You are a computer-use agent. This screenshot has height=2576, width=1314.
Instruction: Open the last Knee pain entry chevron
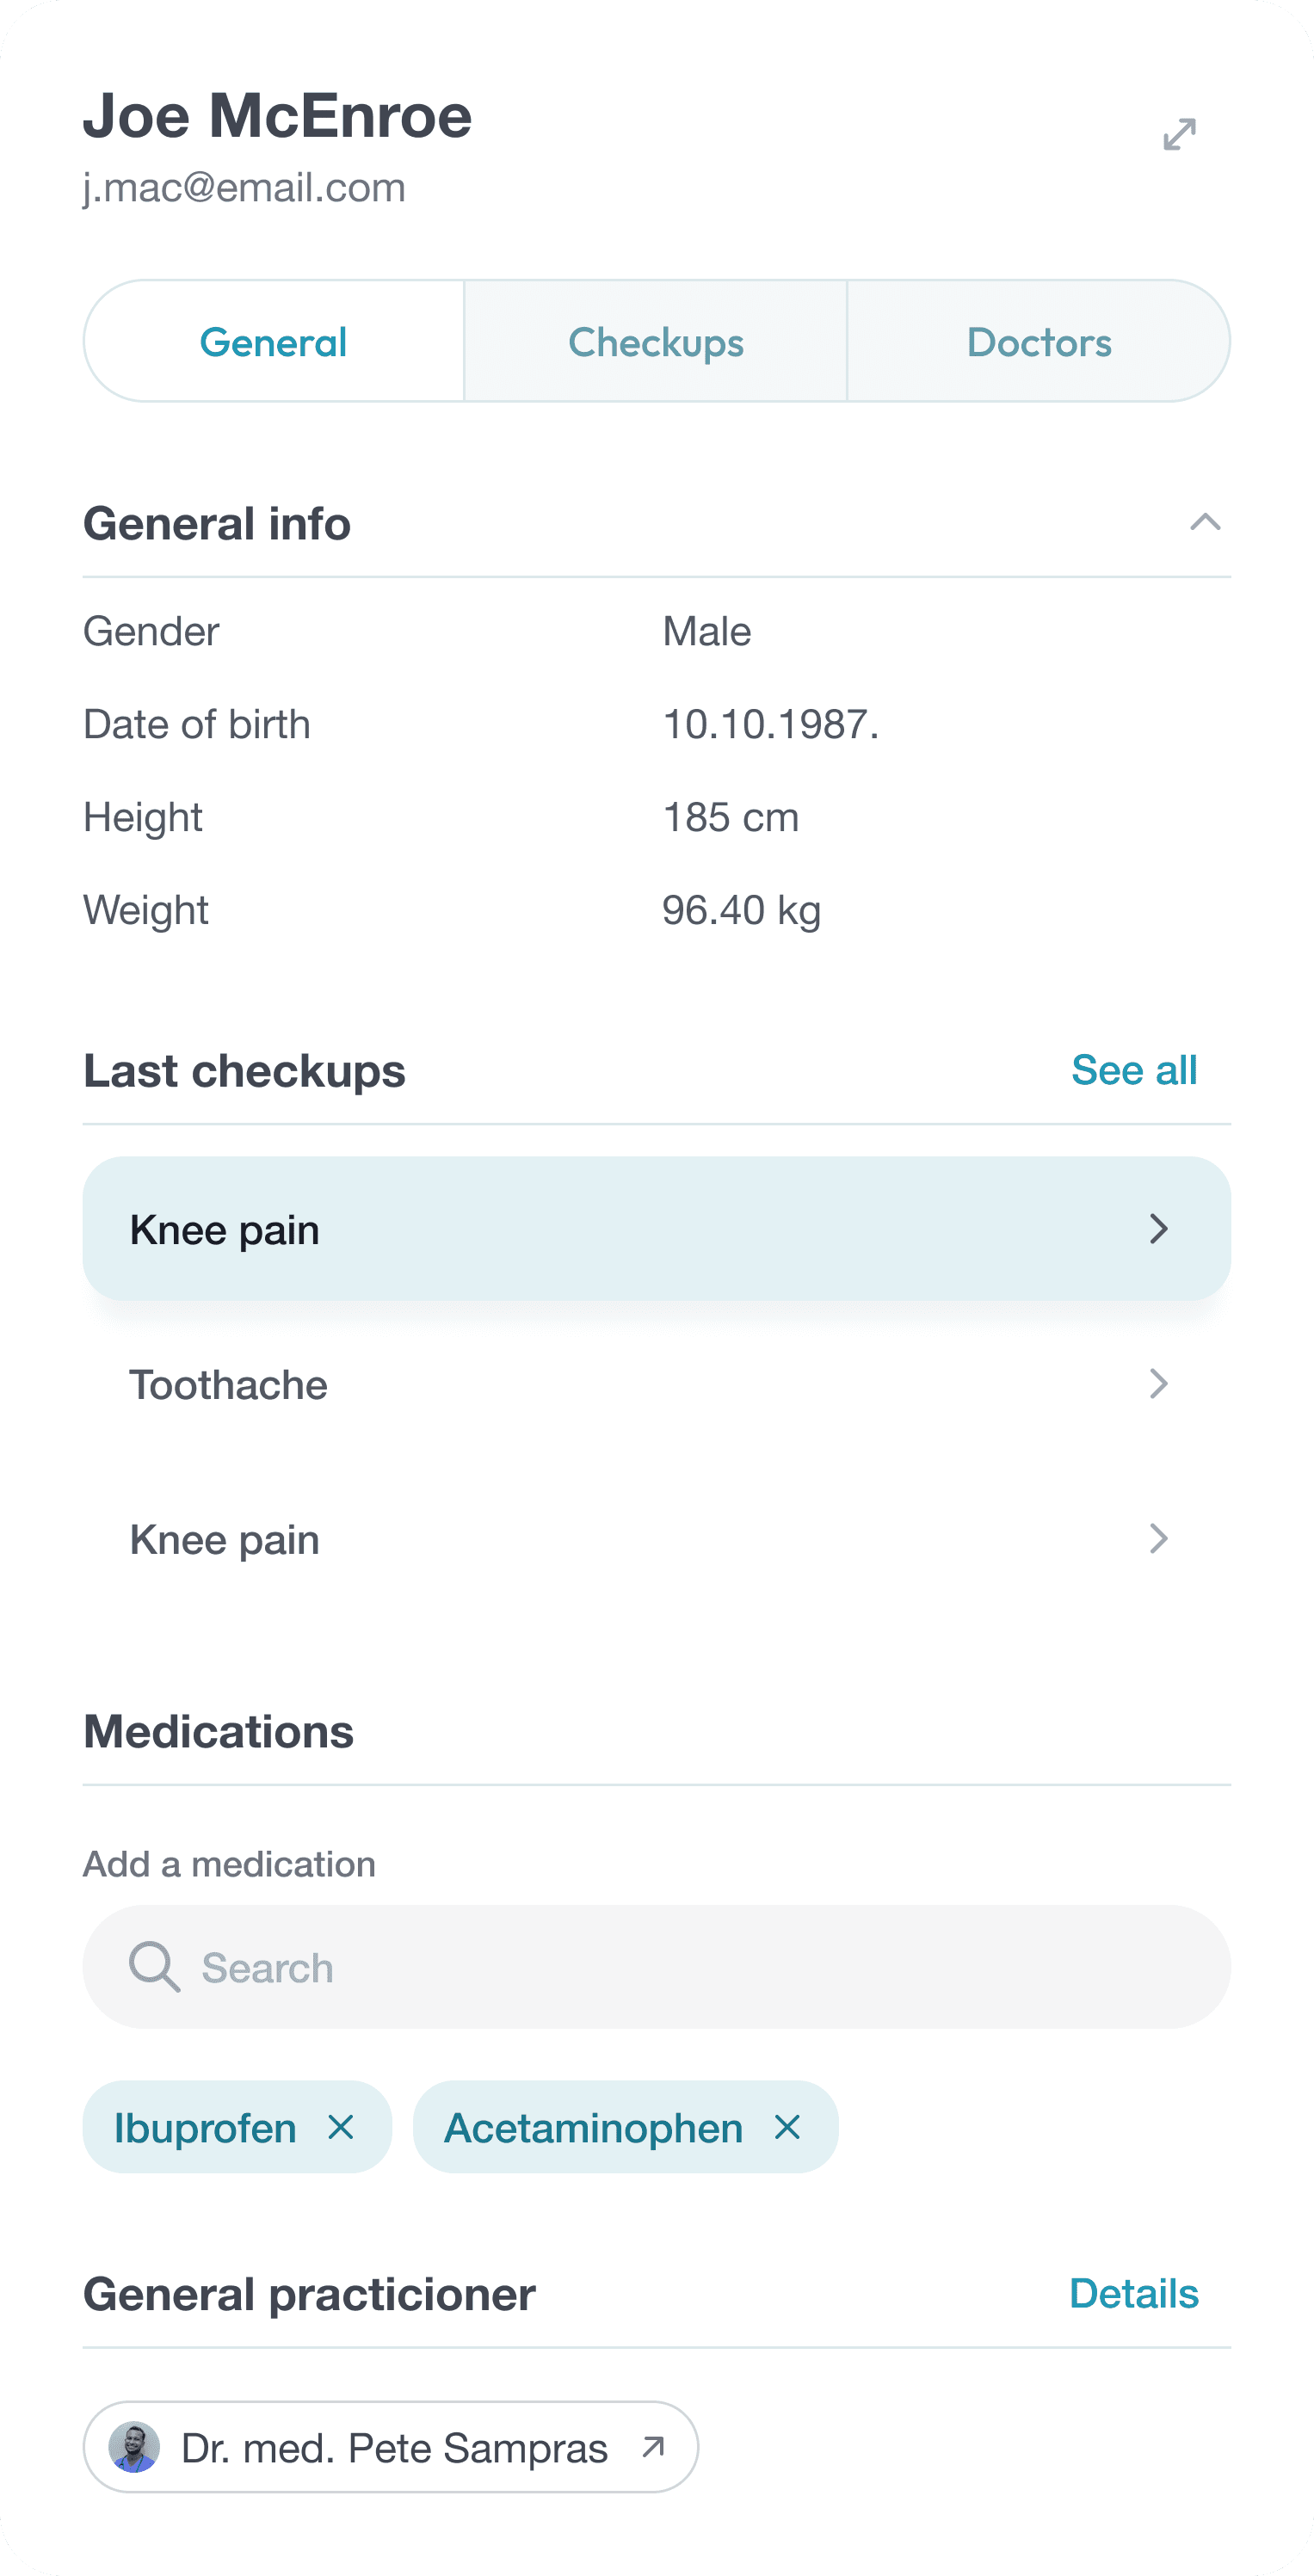1159,1539
